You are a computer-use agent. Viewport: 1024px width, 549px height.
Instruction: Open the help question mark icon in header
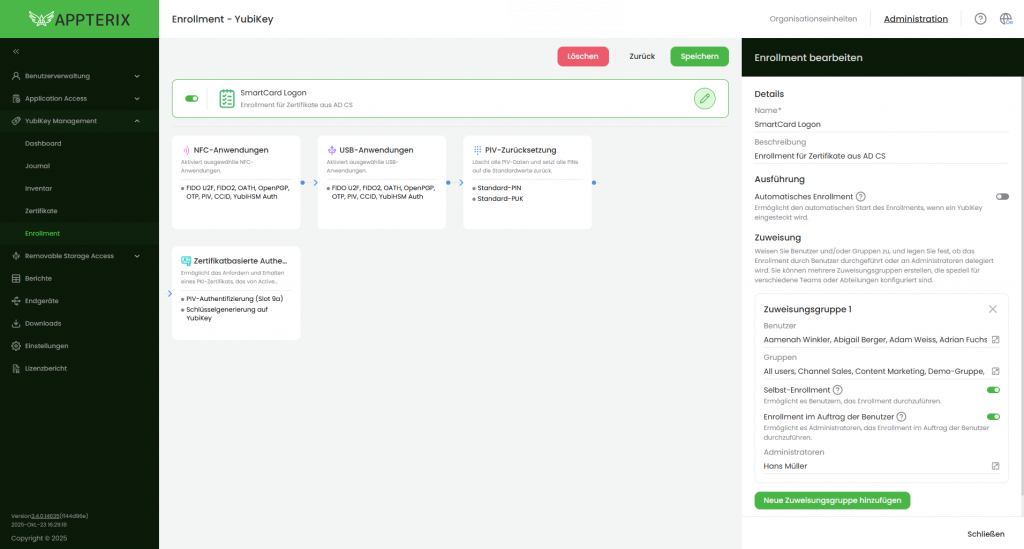(x=980, y=19)
